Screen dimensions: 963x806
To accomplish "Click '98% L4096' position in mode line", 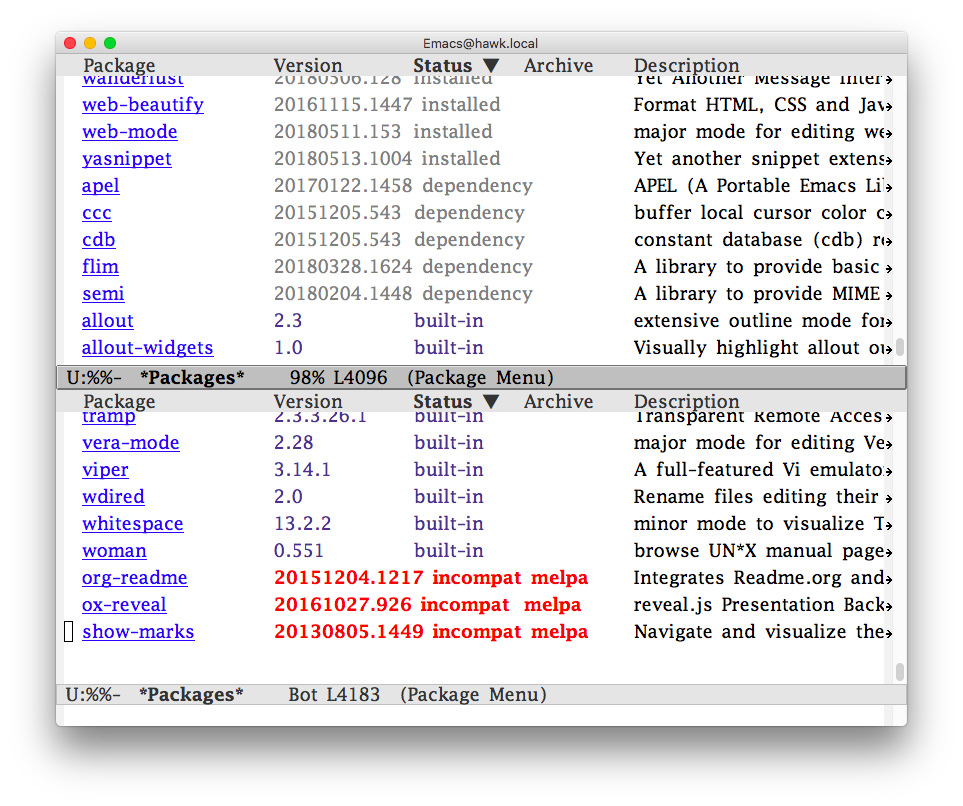I will click(x=338, y=377).
